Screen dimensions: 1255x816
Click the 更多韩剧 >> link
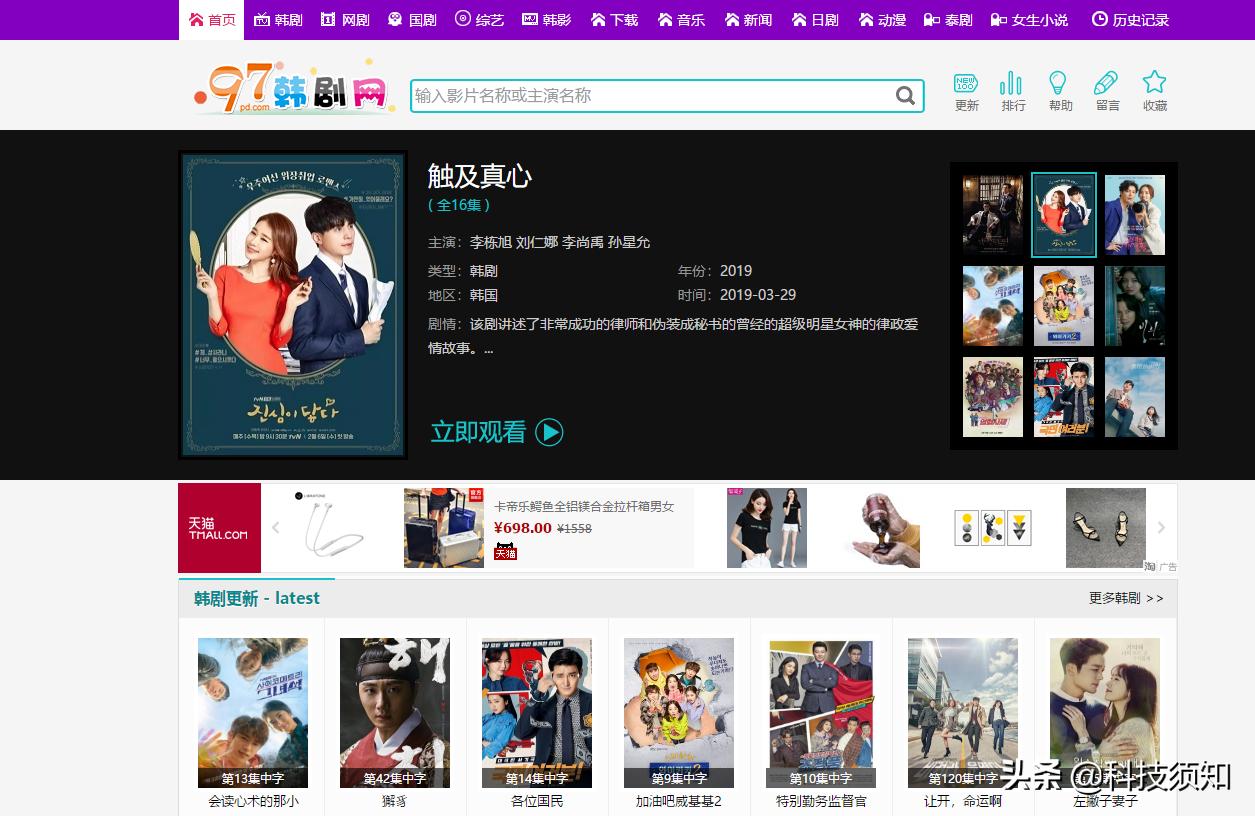[x=1125, y=598]
